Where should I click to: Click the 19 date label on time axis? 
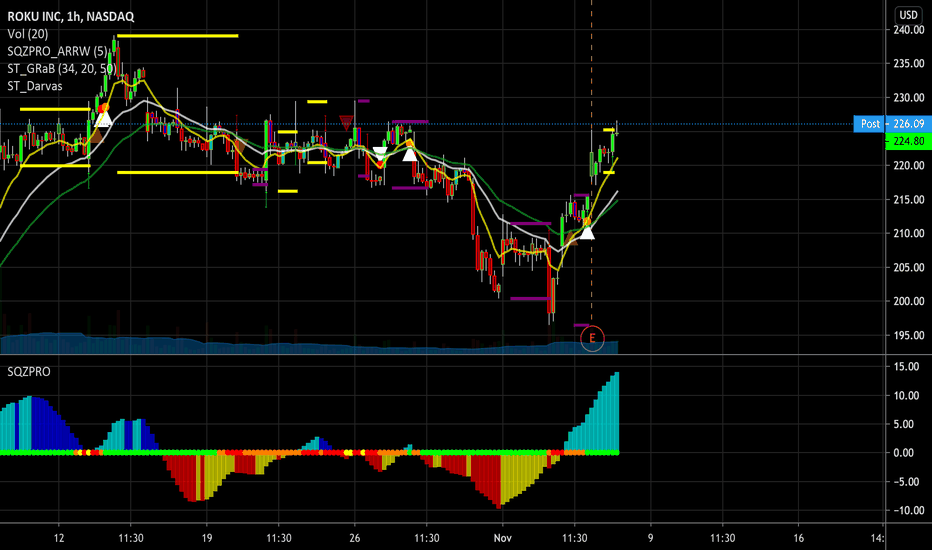point(207,538)
